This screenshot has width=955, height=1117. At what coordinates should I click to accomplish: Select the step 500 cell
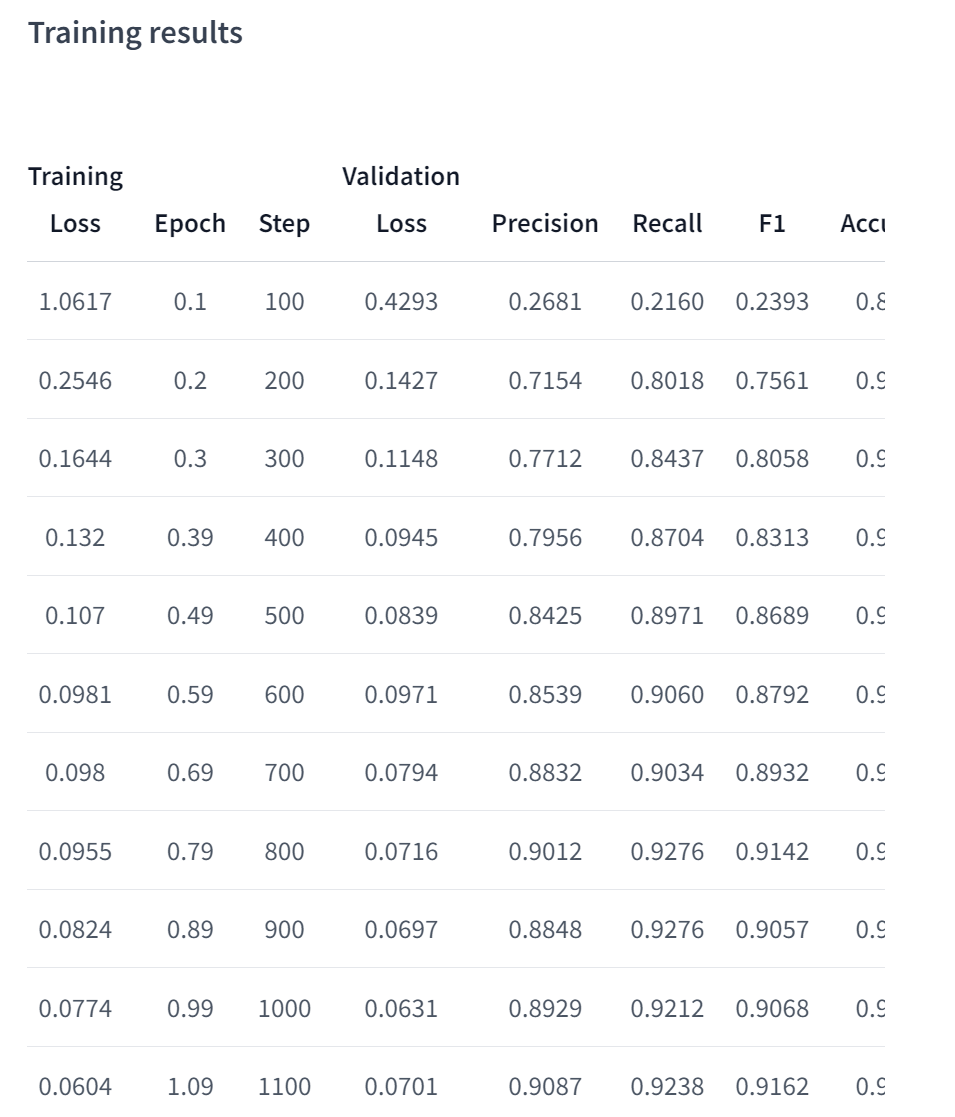[x=284, y=616]
